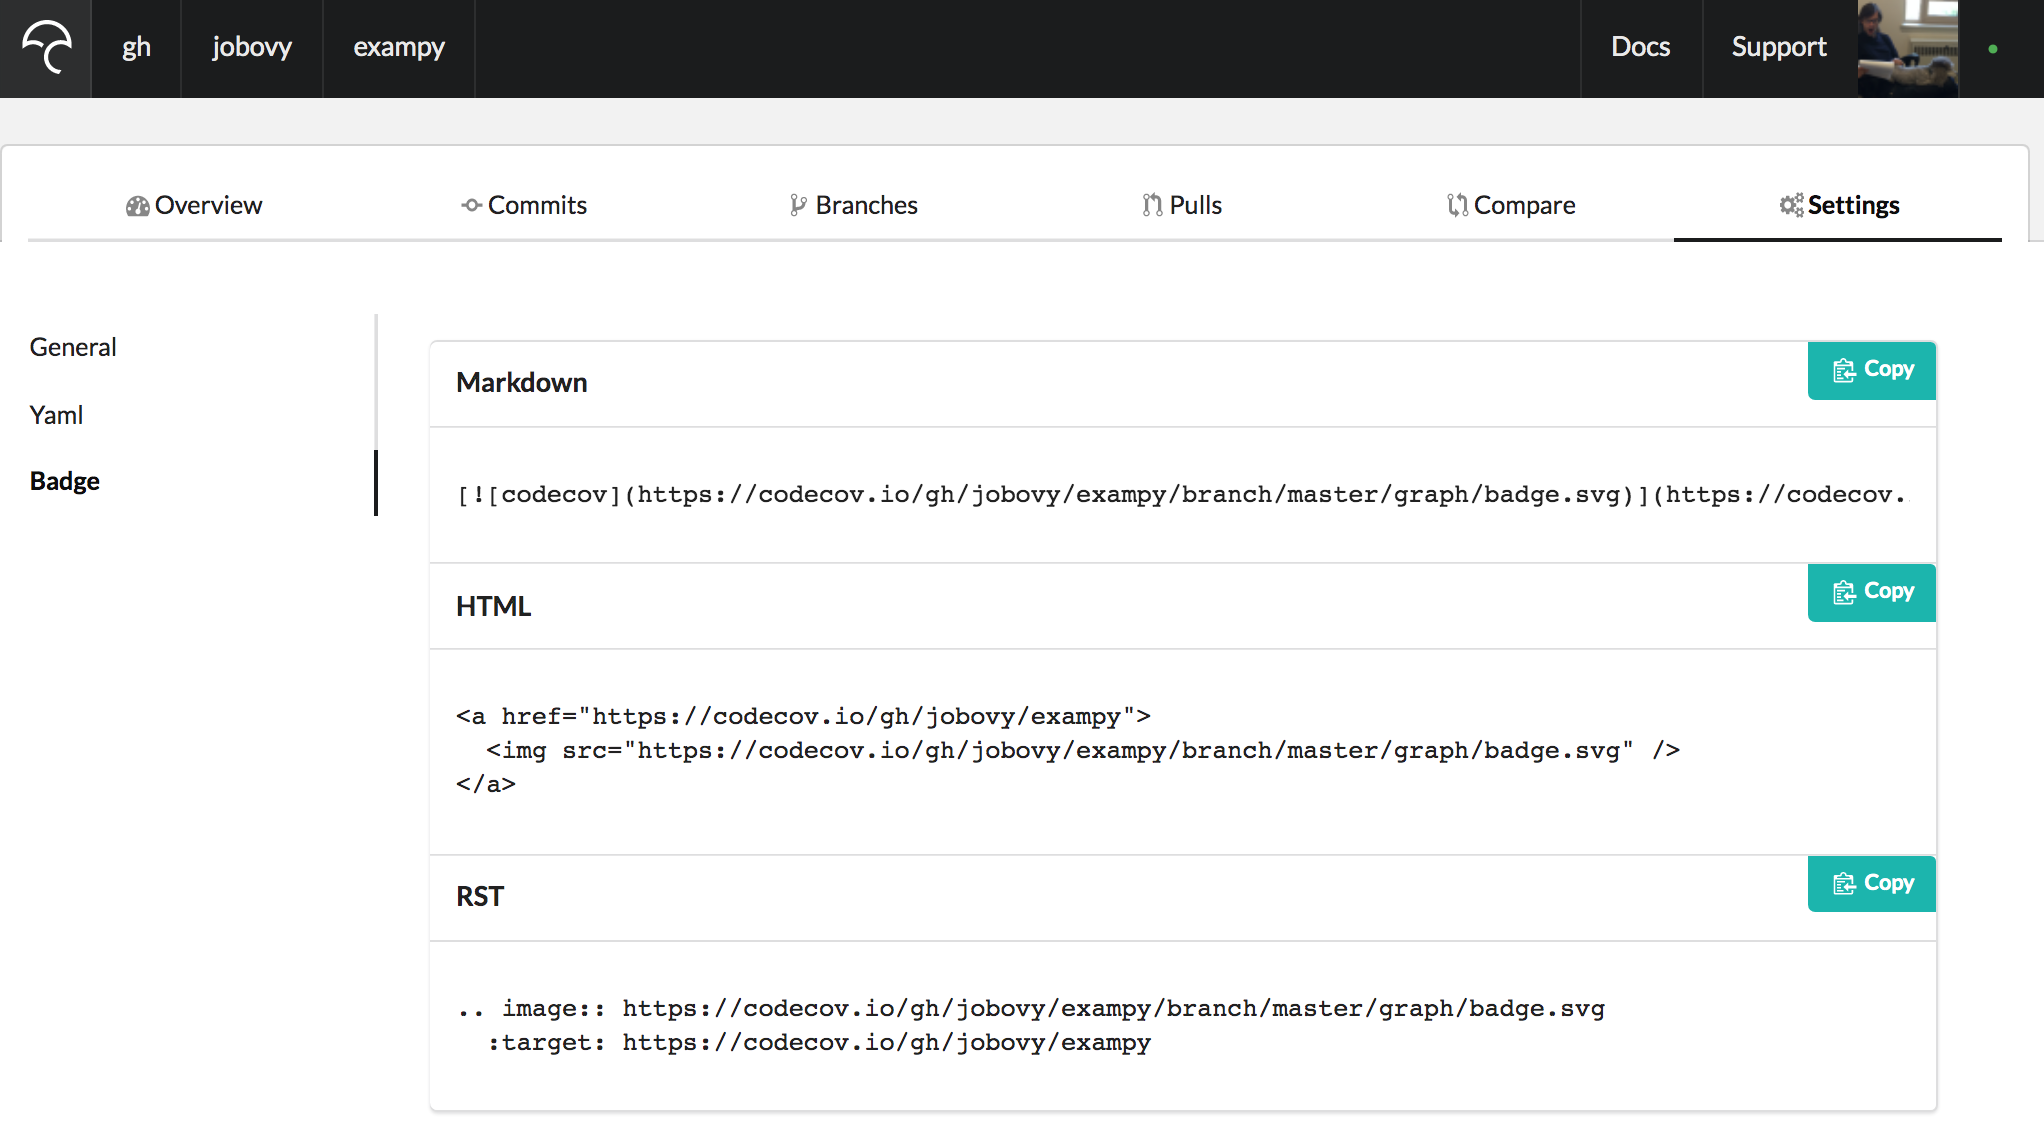This screenshot has height=1128, width=2044.
Task: Open Yaml settings in sidebar
Action: pos(56,415)
